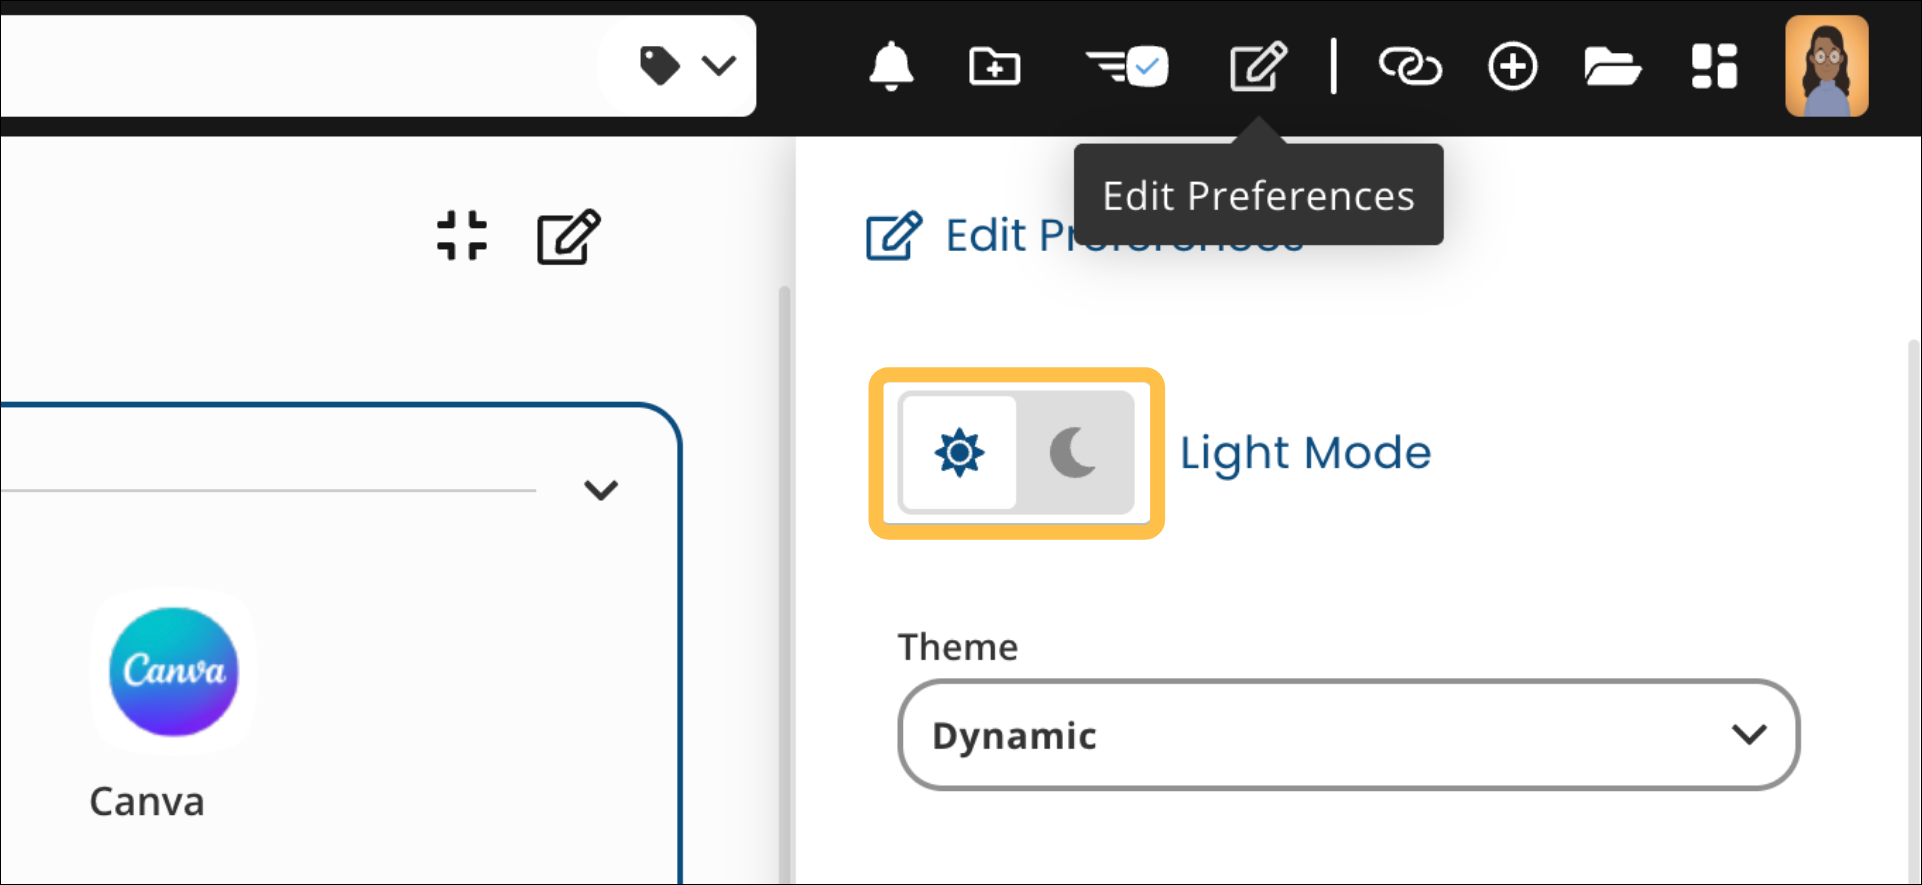Click the Theme field label

pos(958,647)
